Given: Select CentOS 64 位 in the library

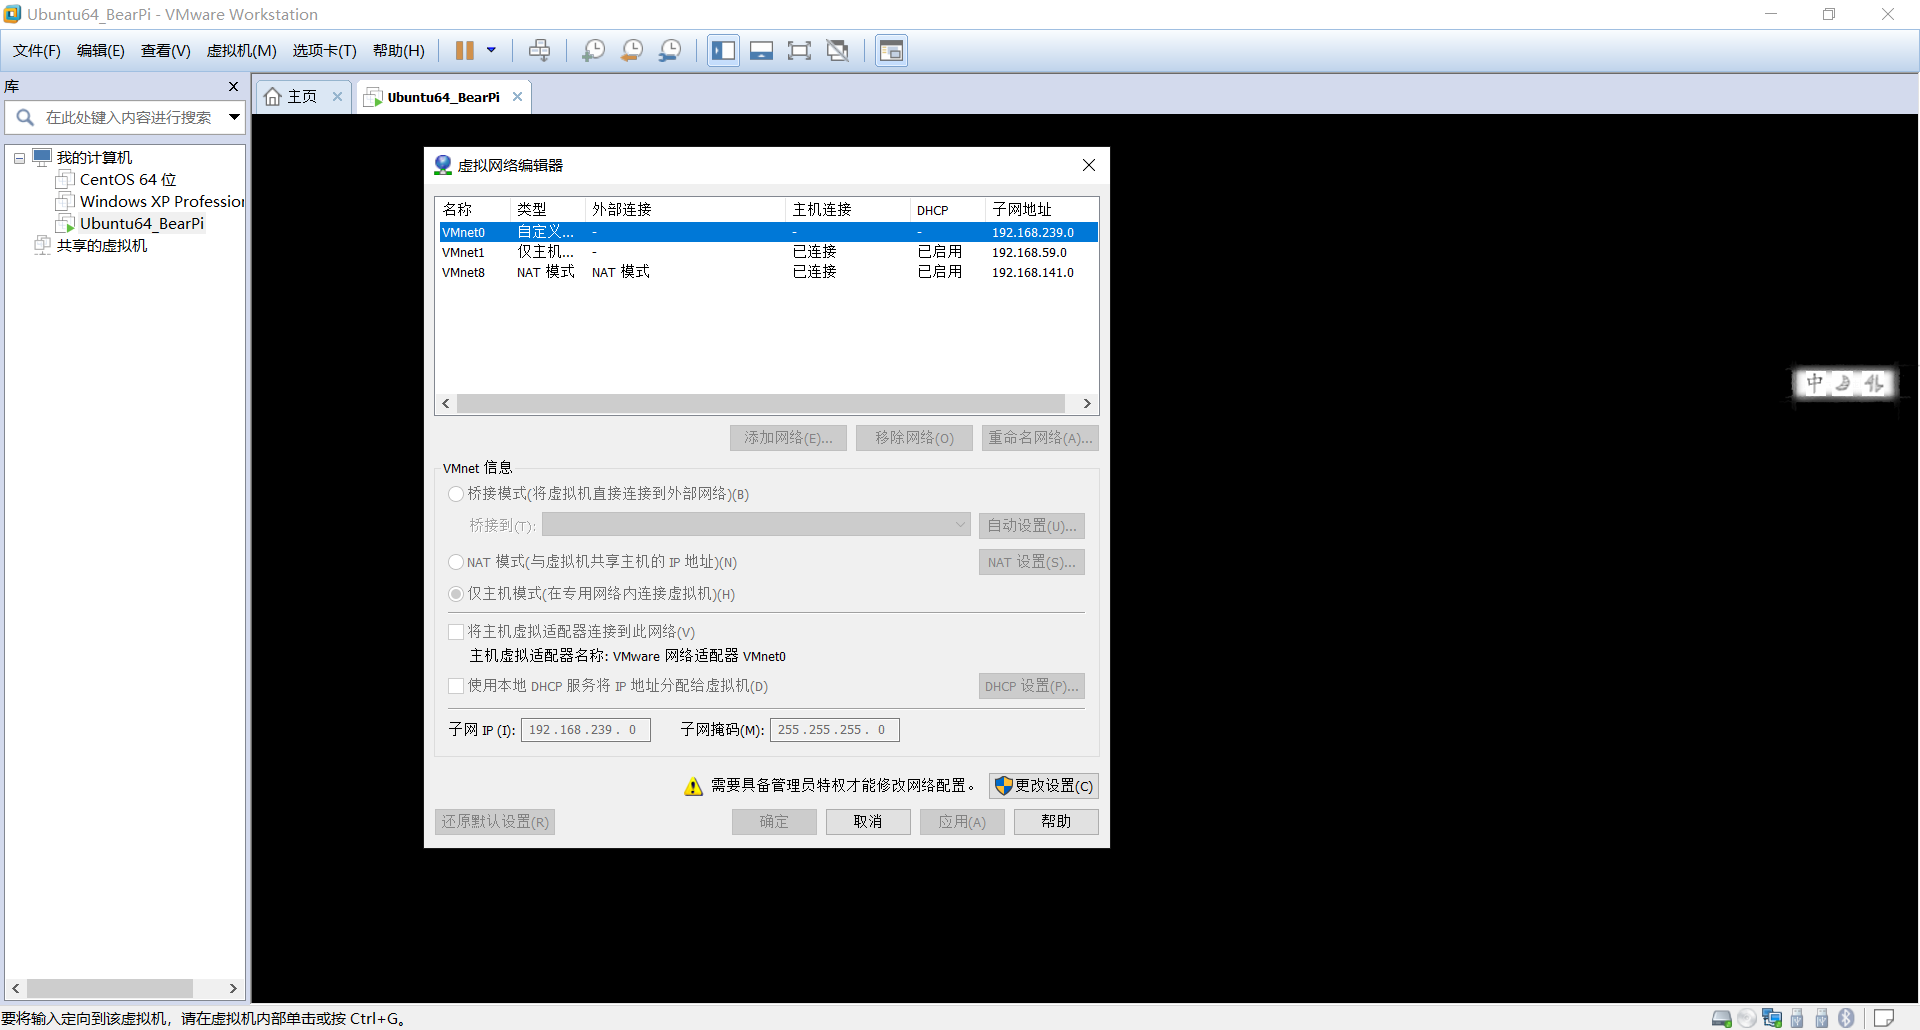Looking at the screenshot, I should pyautogui.click(x=128, y=180).
